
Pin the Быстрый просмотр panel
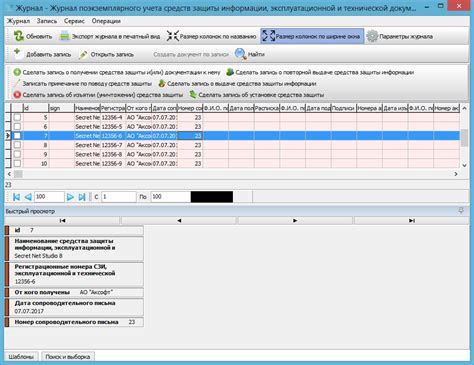click(x=461, y=211)
